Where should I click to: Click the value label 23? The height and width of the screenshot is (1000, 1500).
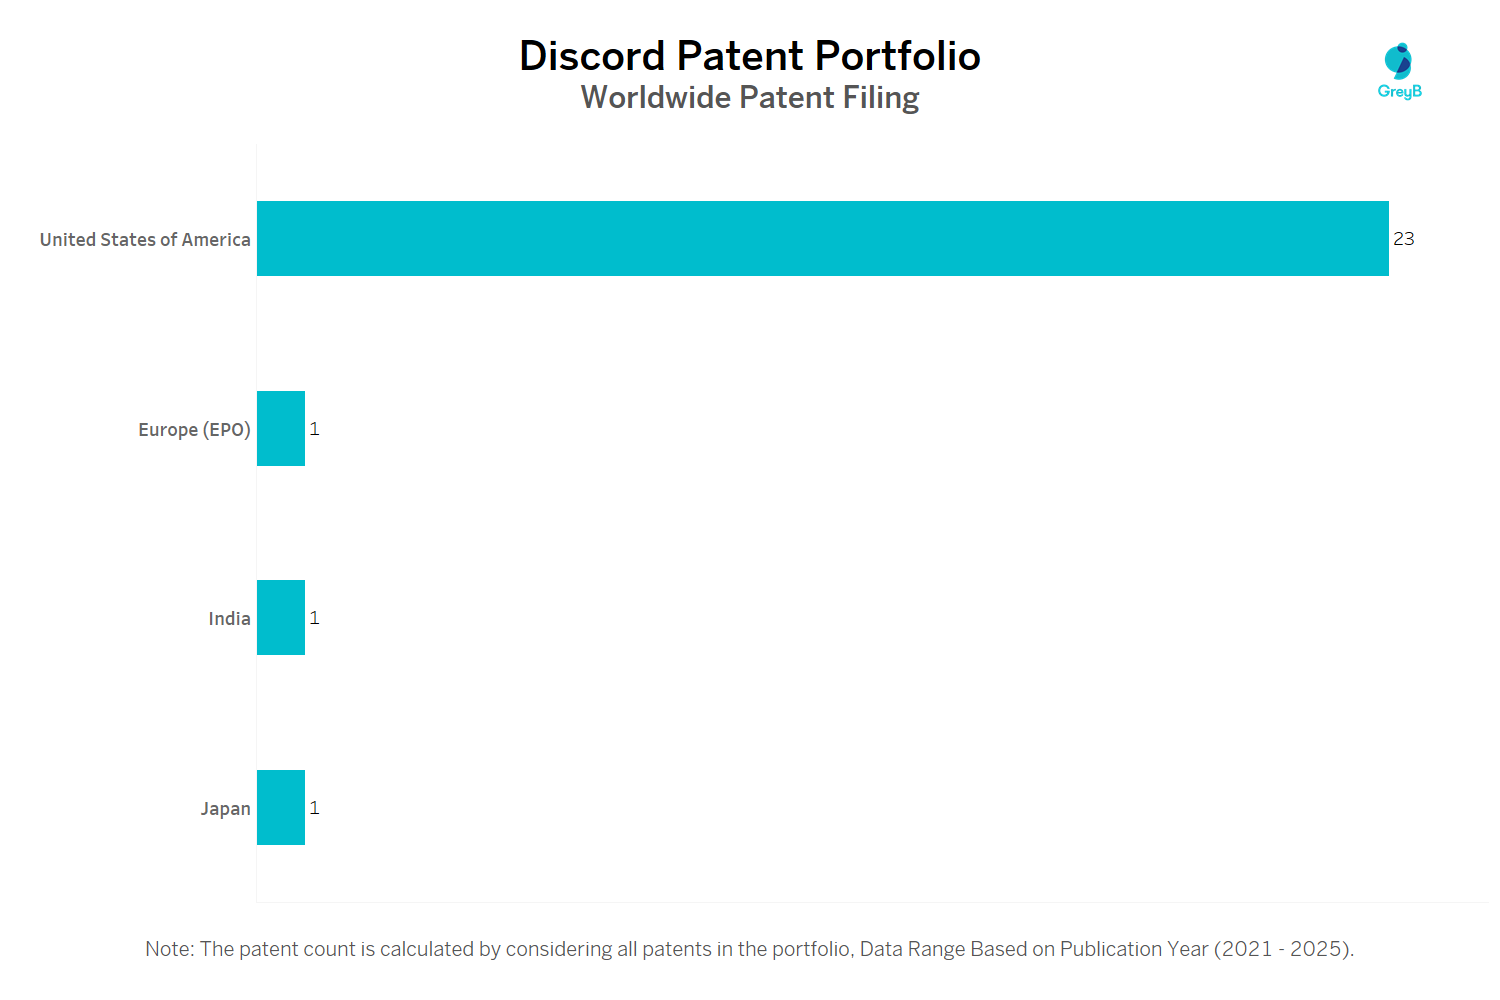pyautogui.click(x=1404, y=239)
